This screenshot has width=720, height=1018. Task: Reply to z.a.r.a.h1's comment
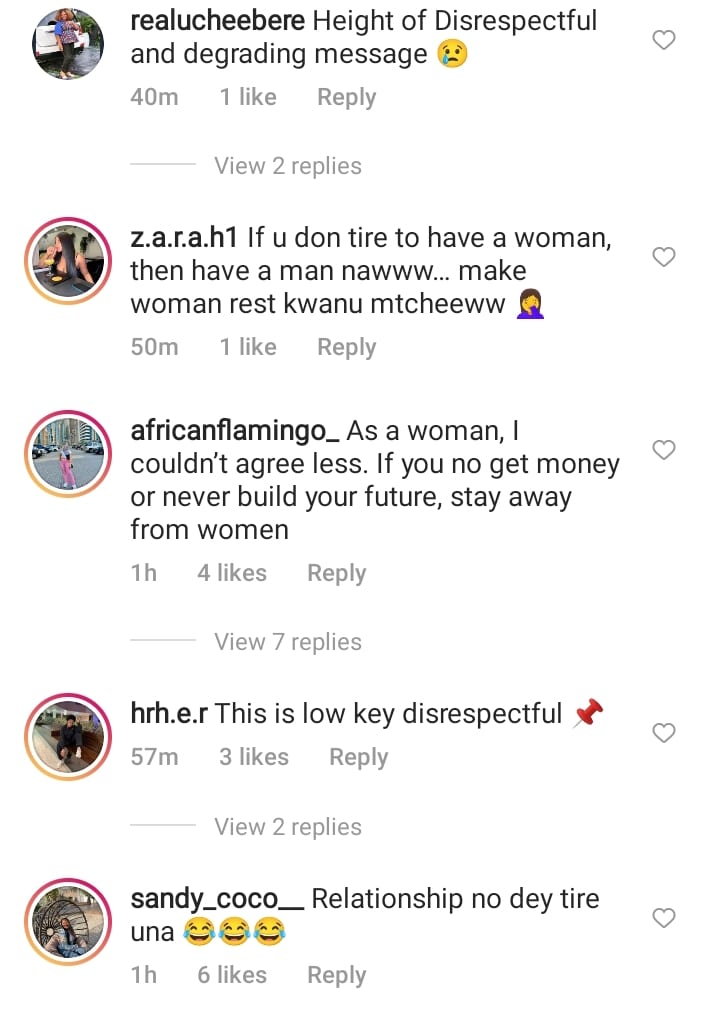[346, 347]
